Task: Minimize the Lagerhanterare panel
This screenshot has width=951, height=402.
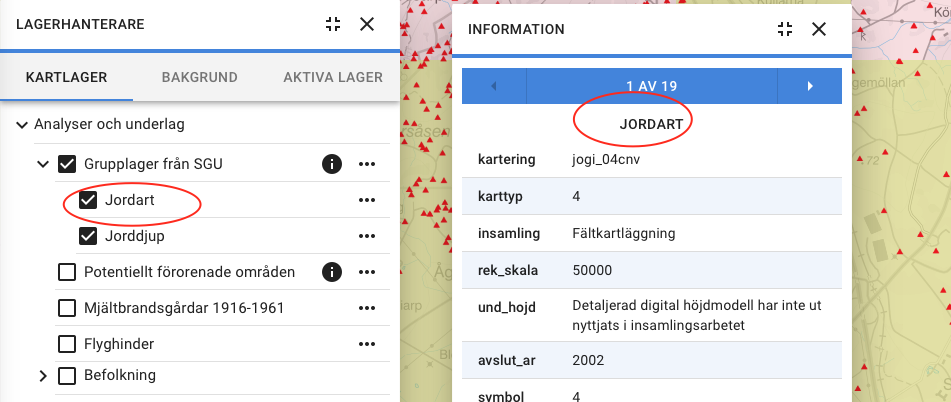Action: 333,24
